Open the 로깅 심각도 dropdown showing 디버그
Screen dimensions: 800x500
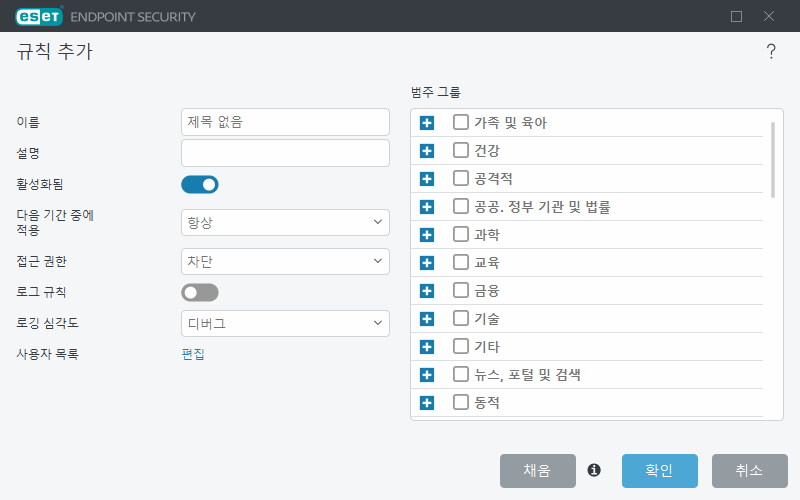pyautogui.click(x=285, y=323)
